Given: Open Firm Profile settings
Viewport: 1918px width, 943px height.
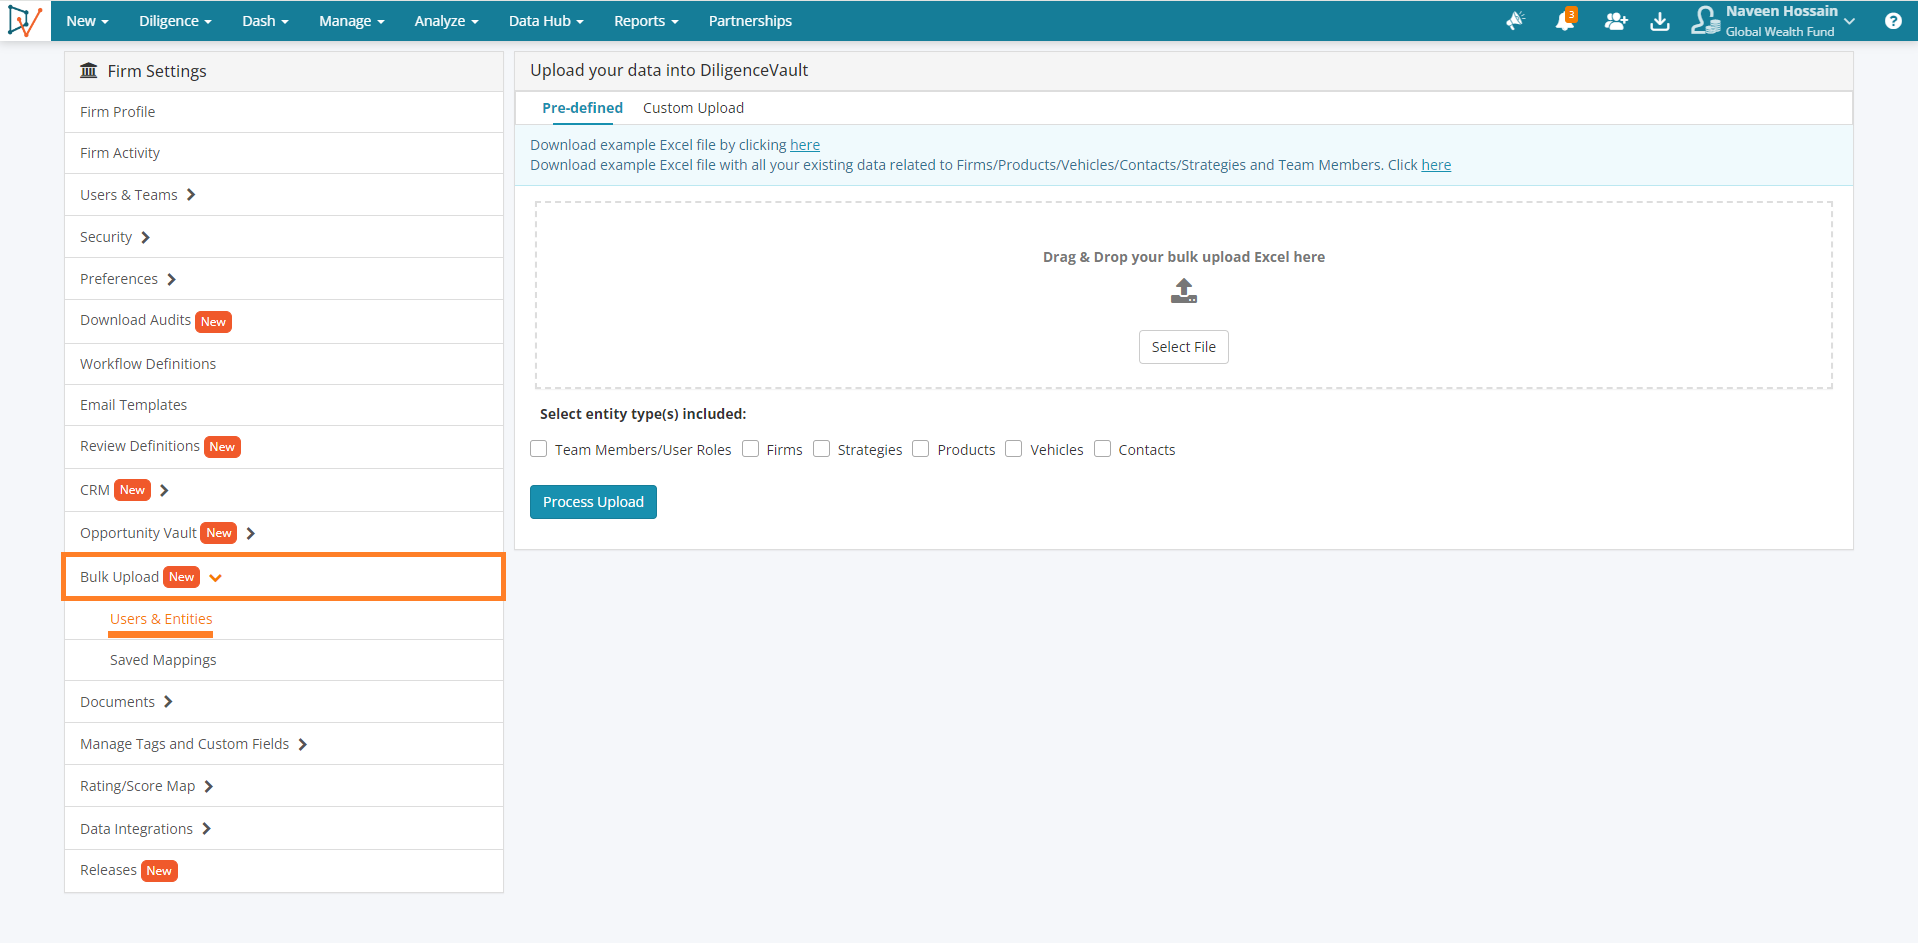Looking at the screenshot, I should click(x=284, y=112).
